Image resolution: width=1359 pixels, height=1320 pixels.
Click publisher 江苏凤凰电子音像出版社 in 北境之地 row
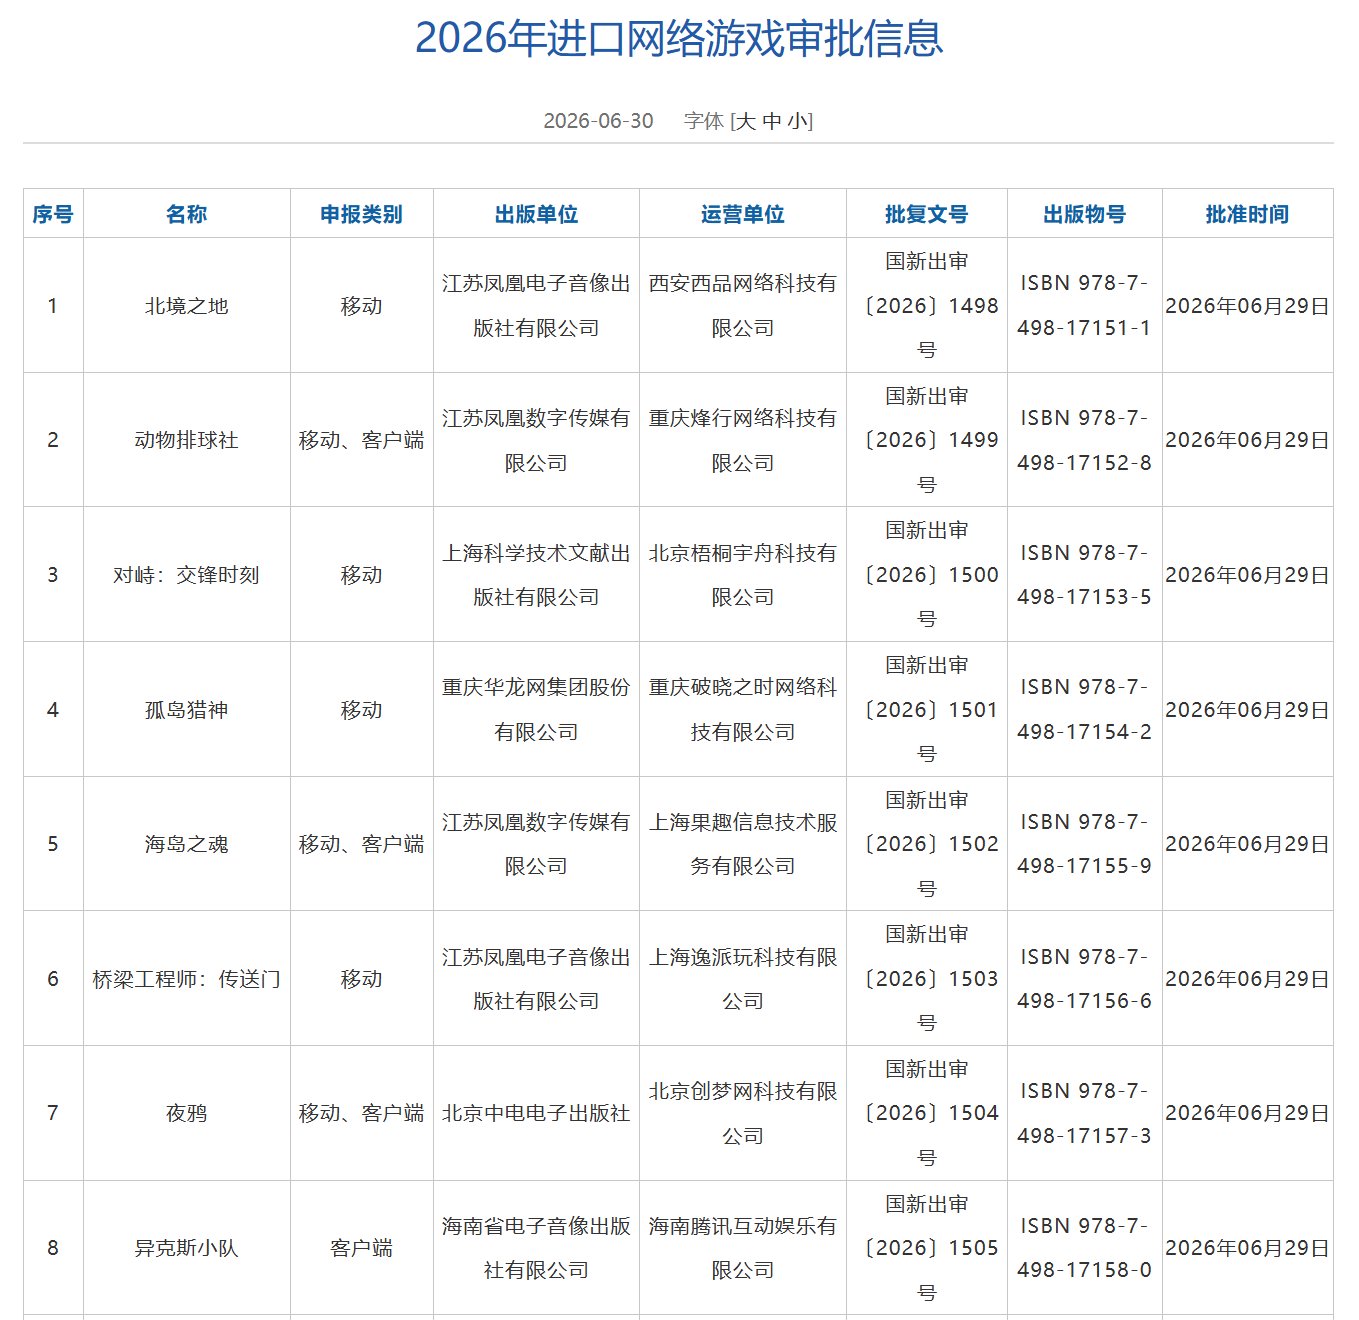pos(536,306)
